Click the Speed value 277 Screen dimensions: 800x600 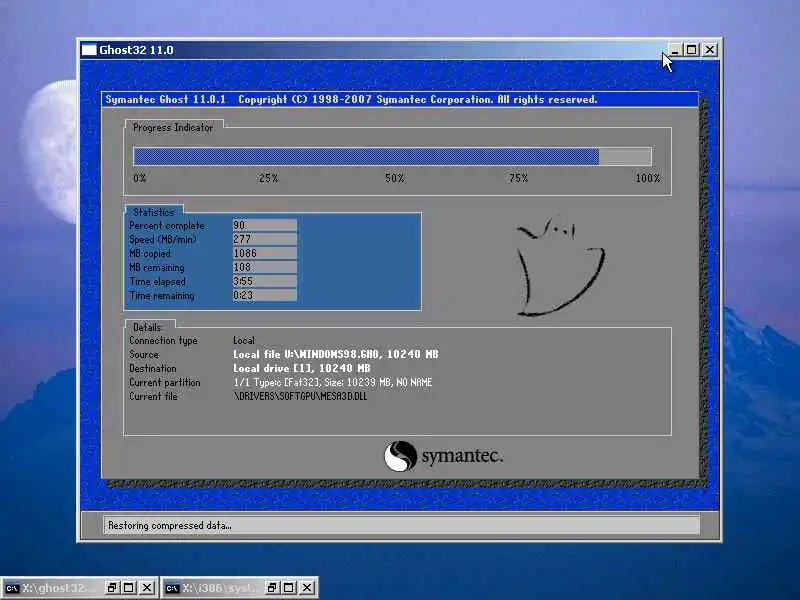[264, 239]
